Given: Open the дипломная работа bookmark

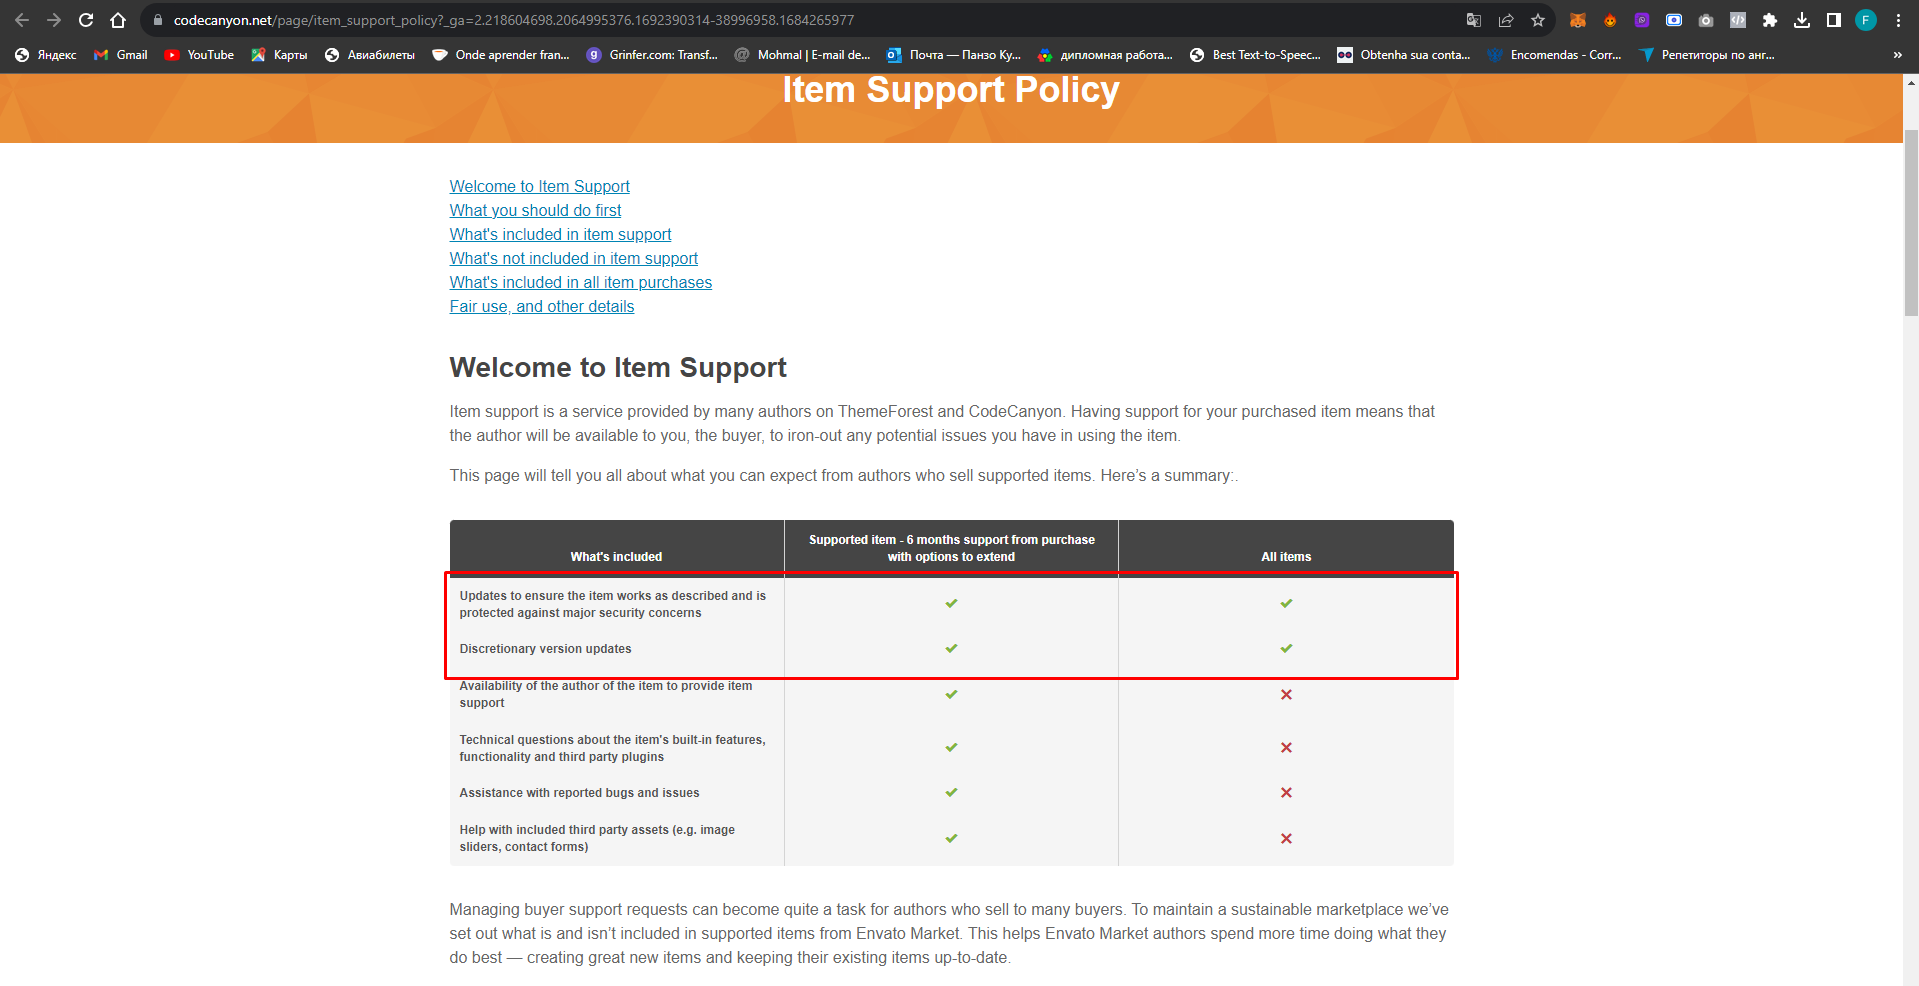Looking at the screenshot, I should [1105, 55].
